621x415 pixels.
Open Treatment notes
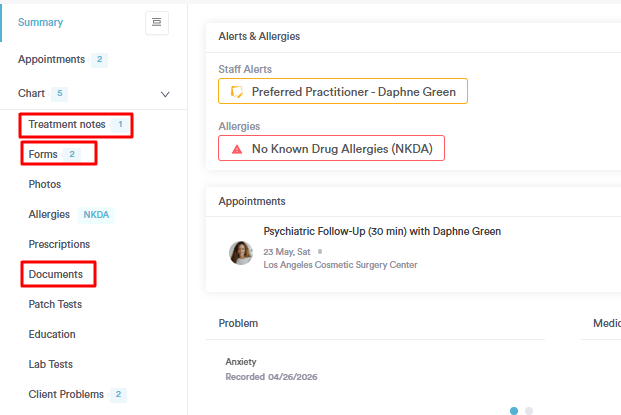(x=67, y=124)
